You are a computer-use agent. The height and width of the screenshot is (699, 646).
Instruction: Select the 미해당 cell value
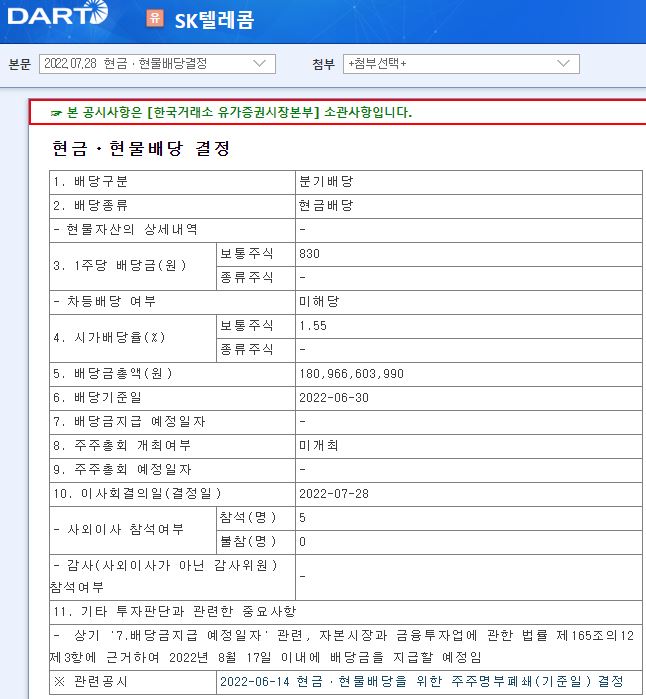tap(319, 302)
